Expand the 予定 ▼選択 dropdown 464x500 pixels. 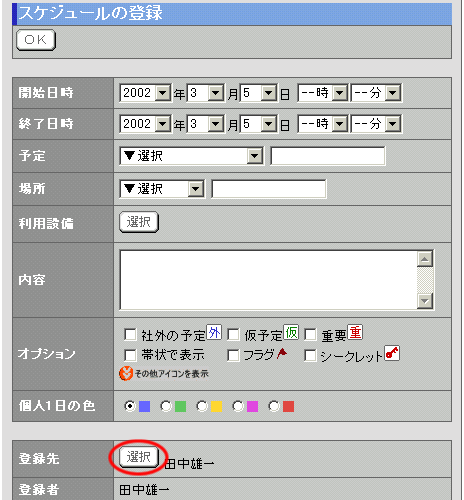pyautogui.click(x=191, y=156)
